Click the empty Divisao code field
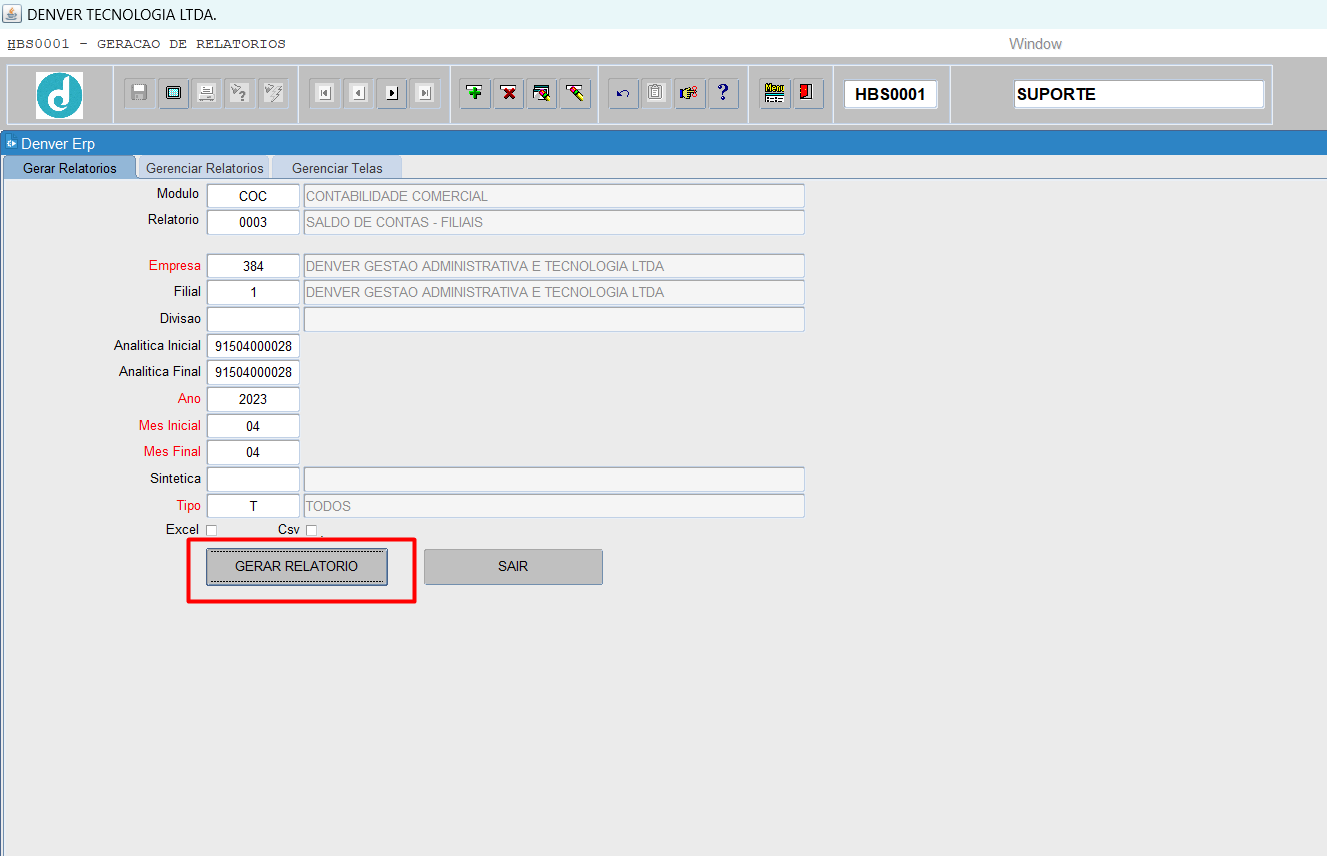This screenshot has width=1327, height=856. [253, 319]
